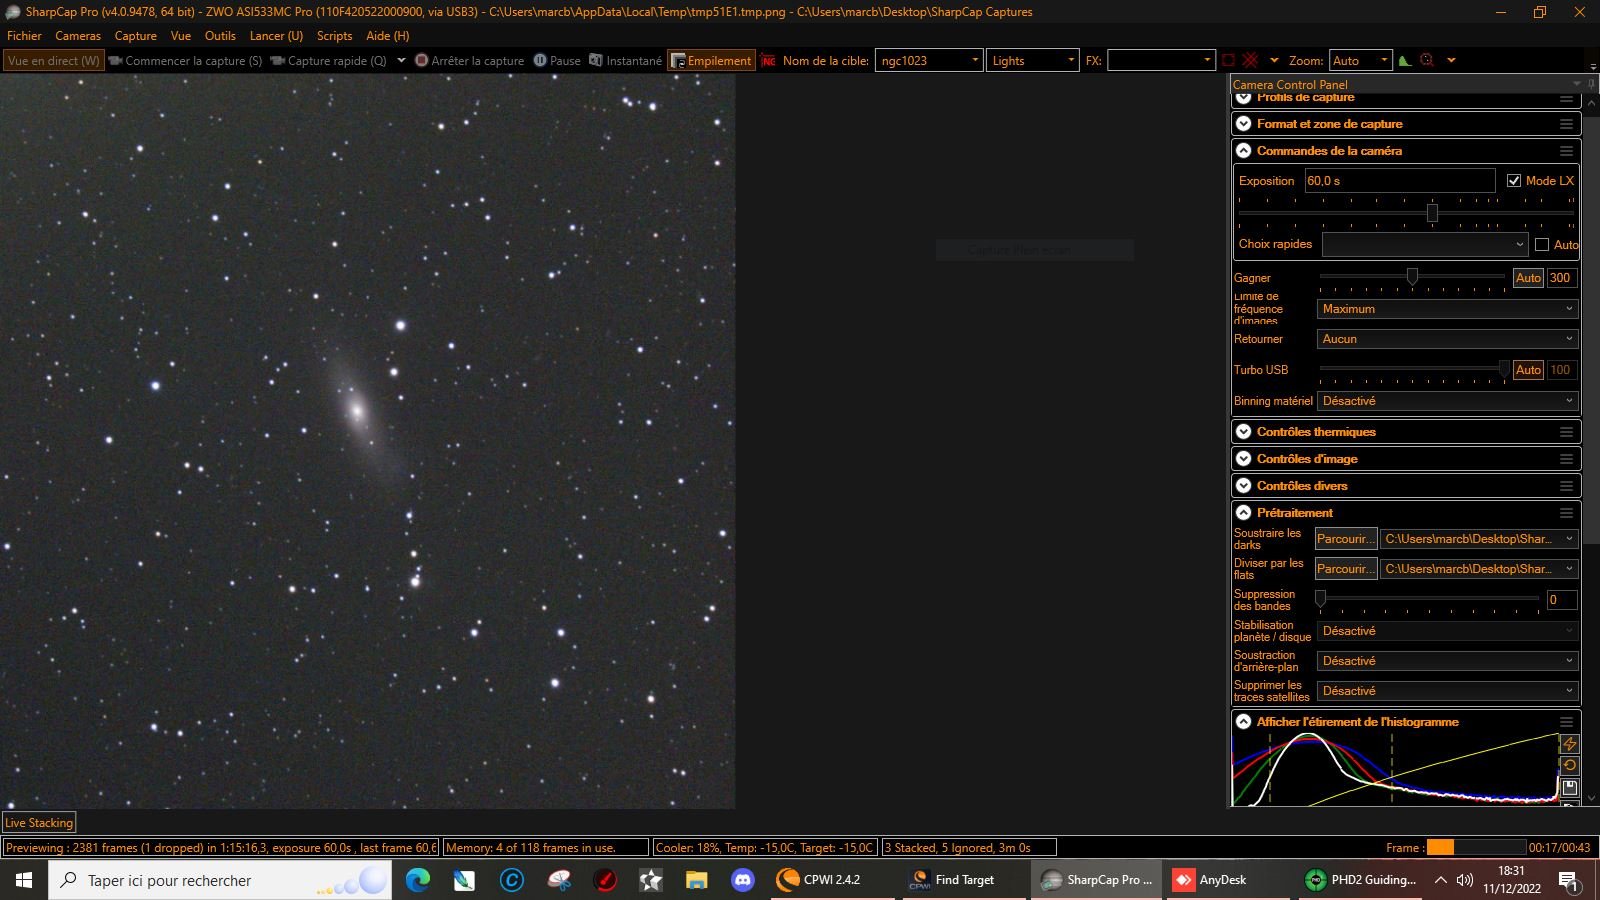1600x900 pixels.
Task: Open the Supprimer les traces satellites dropdown
Action: [x=1448, y=691]
